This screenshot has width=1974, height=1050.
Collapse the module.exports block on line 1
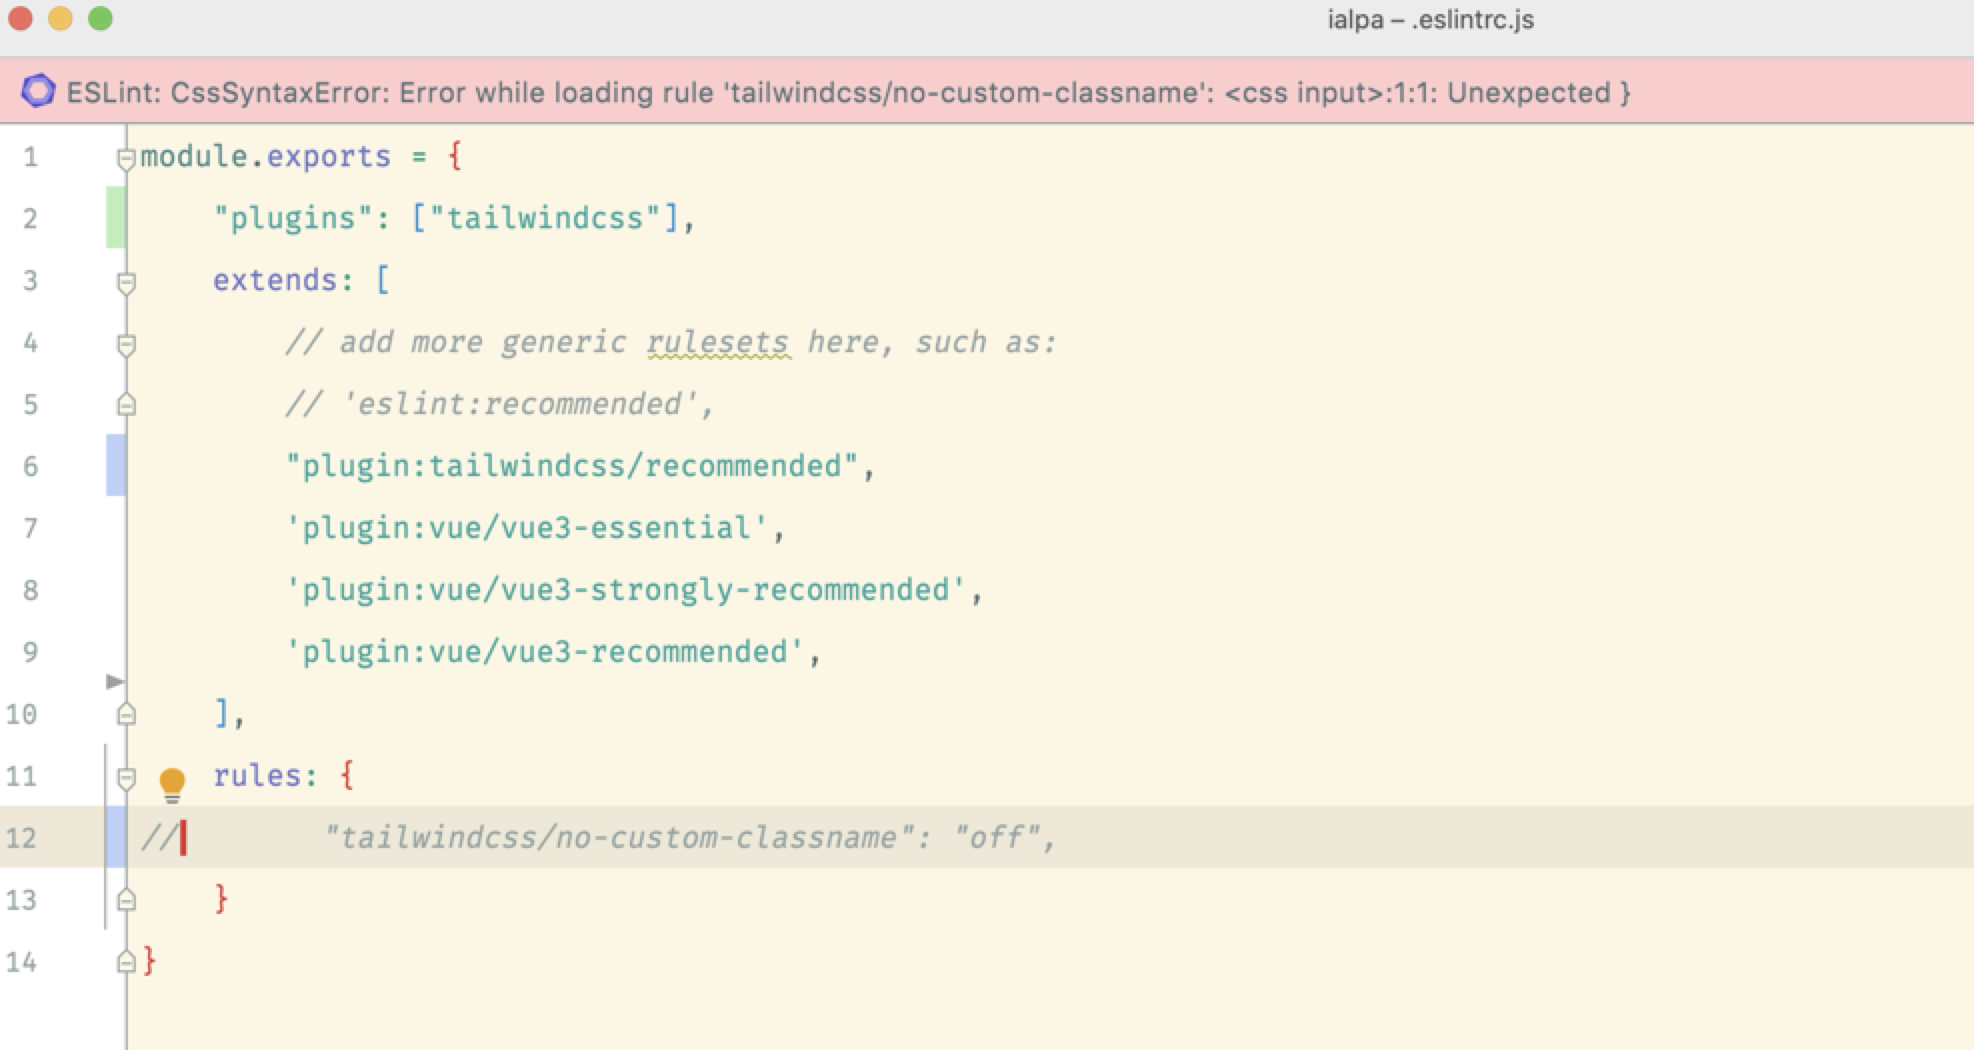tap(125, 156)
